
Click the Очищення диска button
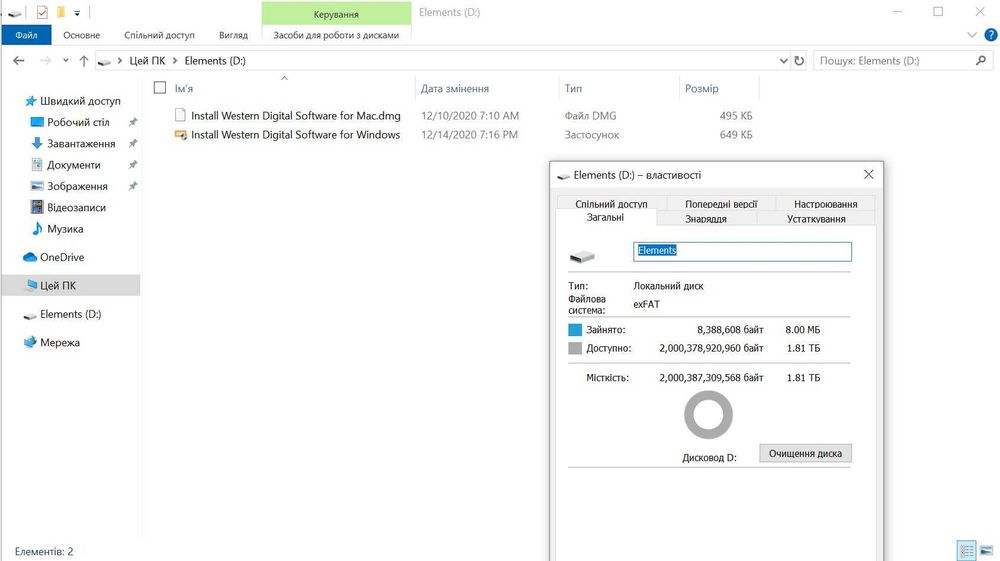tap(805, 453)
